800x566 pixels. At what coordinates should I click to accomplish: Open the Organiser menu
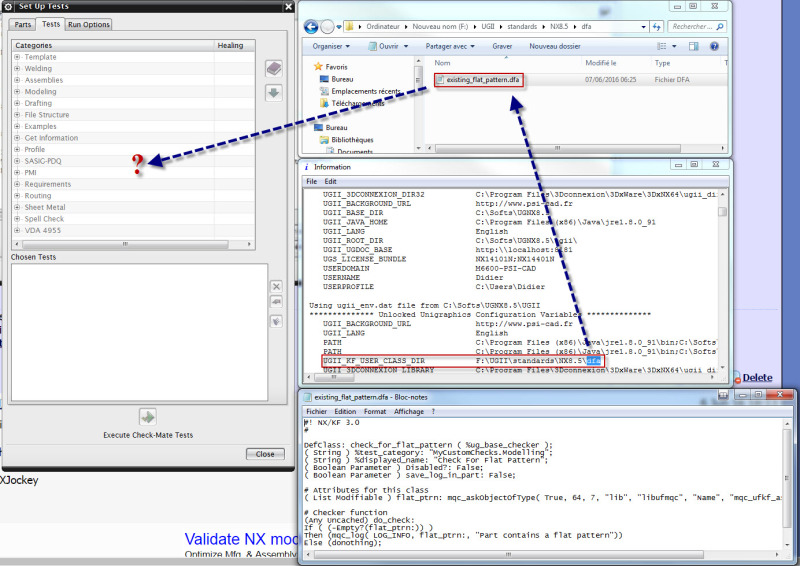[331, 46]
